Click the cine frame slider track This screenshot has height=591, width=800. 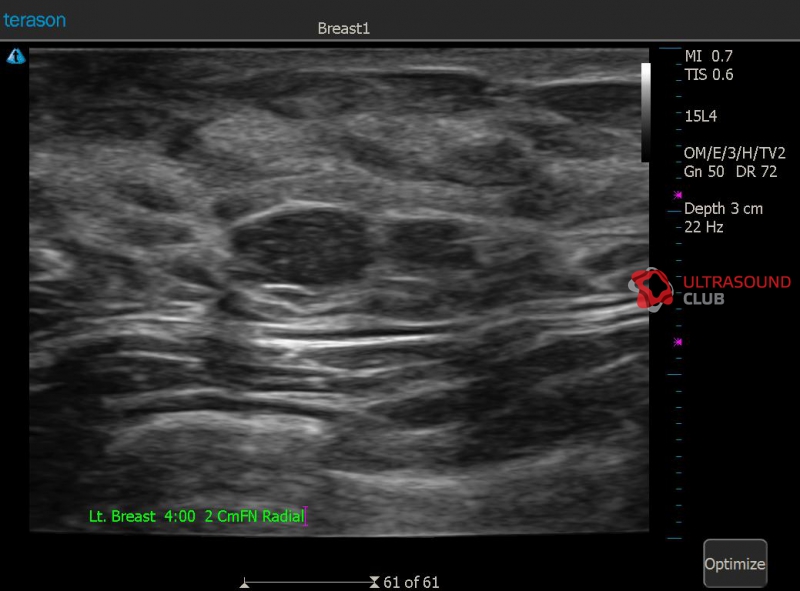click(x=310, y=582)
